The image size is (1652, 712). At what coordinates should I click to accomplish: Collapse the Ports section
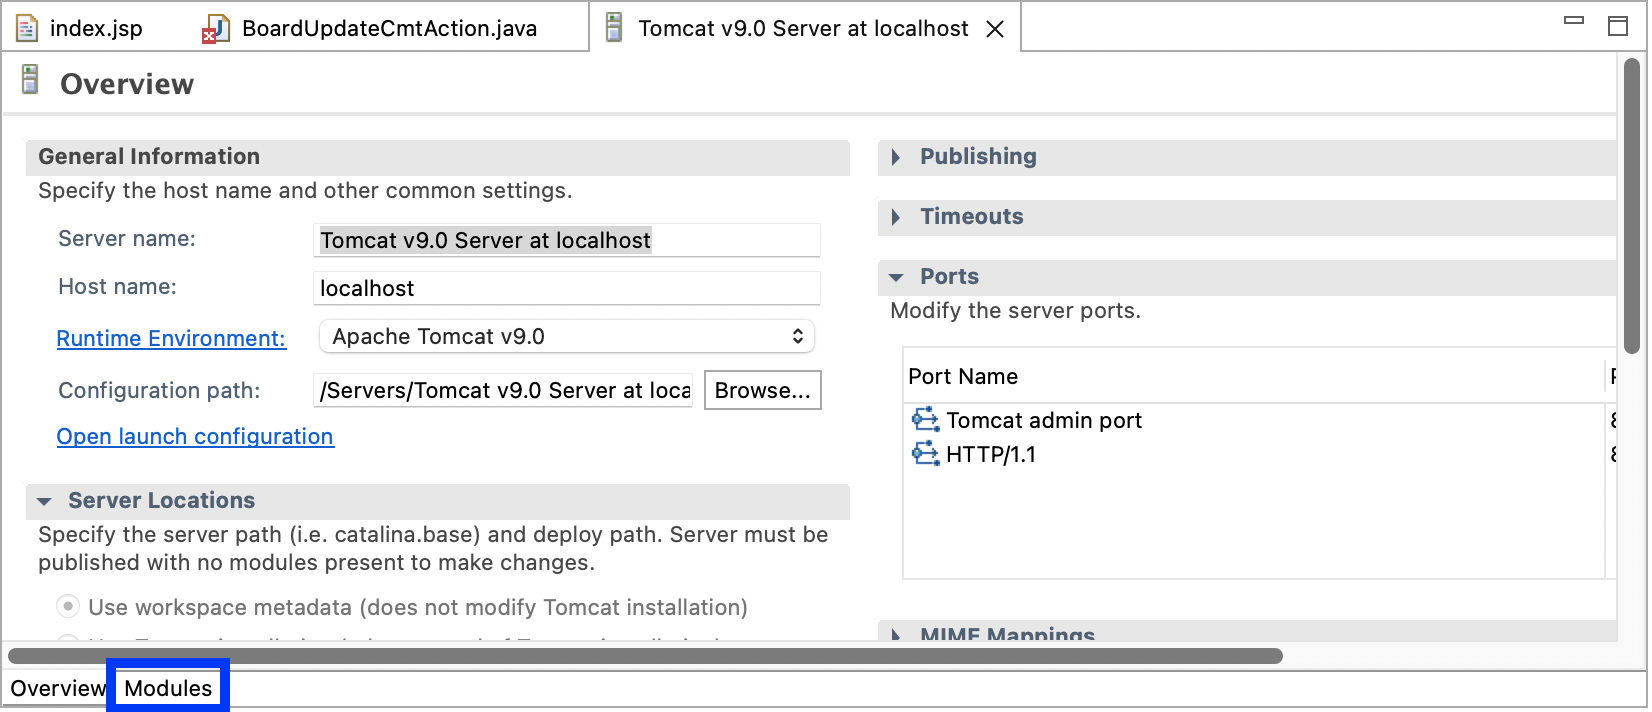coord(896,277)
